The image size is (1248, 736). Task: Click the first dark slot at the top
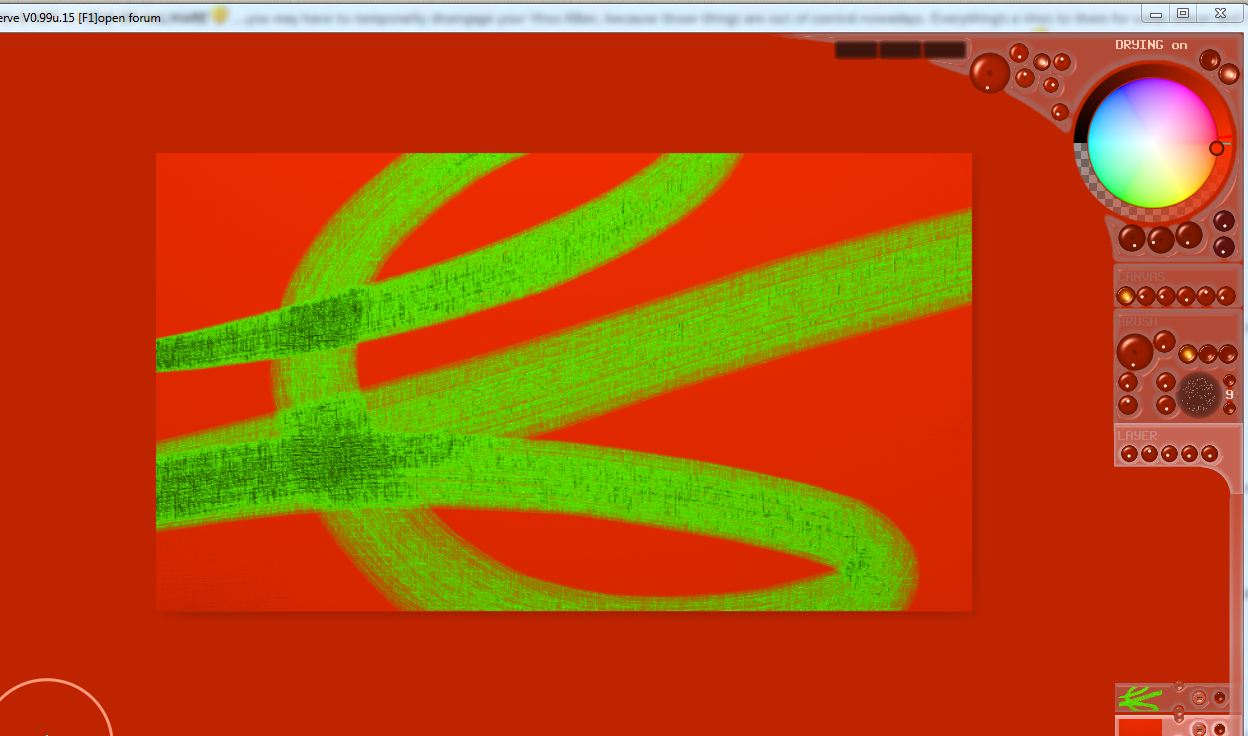point(856,50)
